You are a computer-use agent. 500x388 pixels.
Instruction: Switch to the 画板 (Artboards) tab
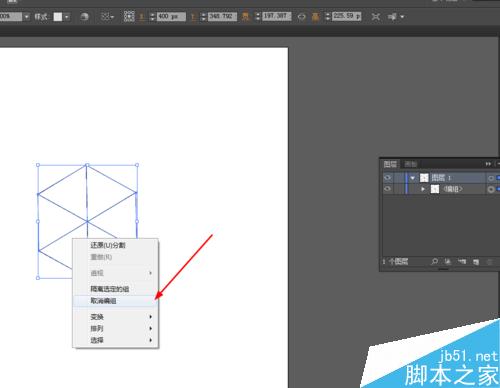[411, 164]
